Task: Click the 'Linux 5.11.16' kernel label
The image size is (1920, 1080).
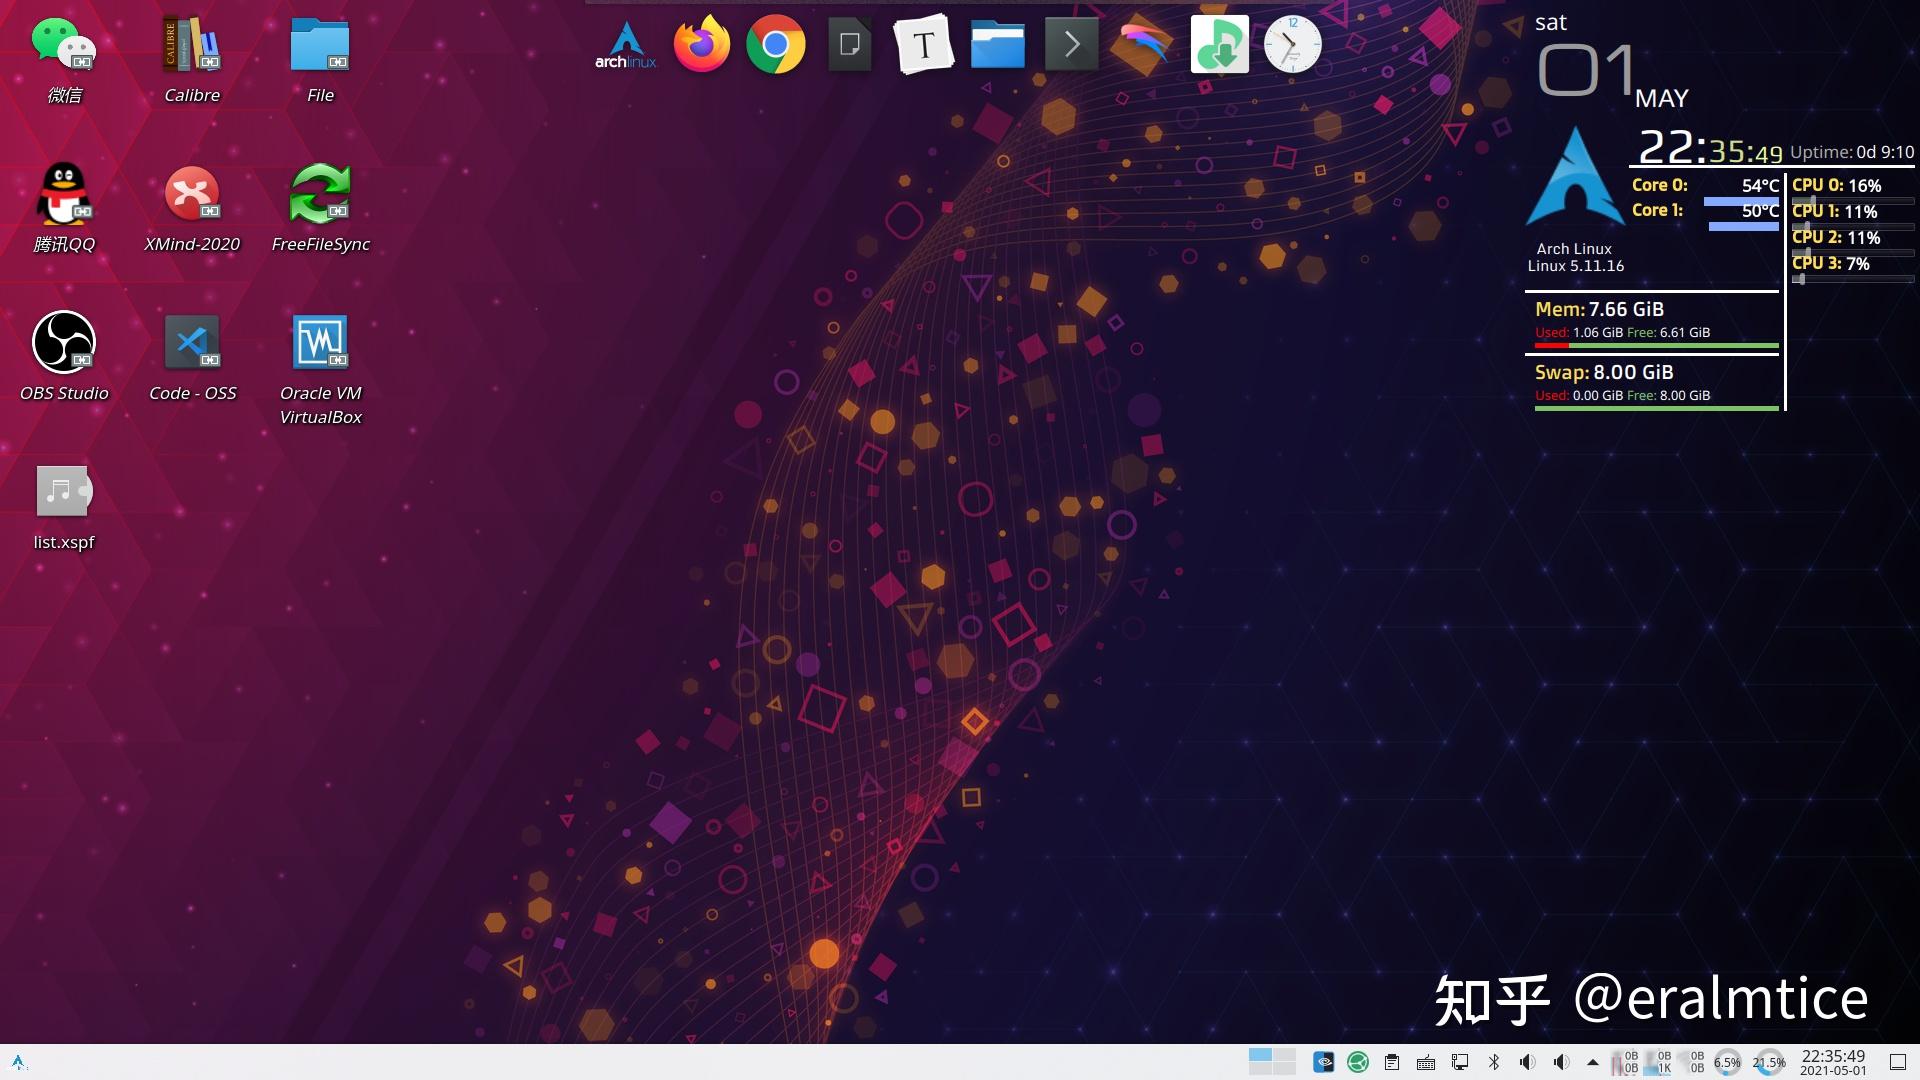Action: (1575, 266)
